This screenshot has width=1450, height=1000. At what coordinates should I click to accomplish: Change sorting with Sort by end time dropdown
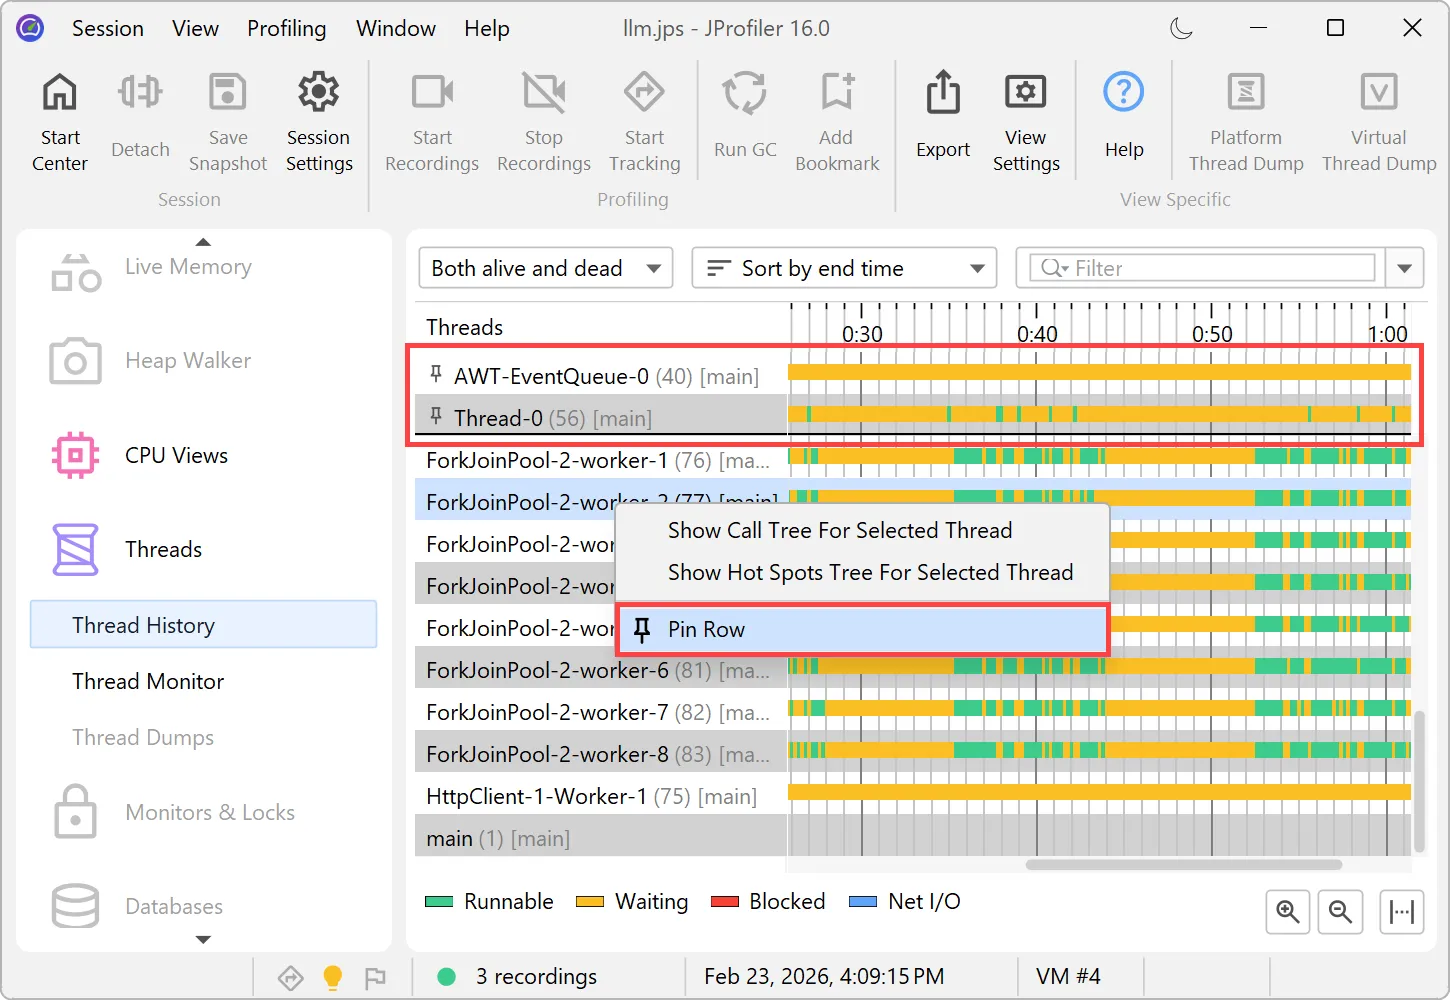click(x=843, y=267)
